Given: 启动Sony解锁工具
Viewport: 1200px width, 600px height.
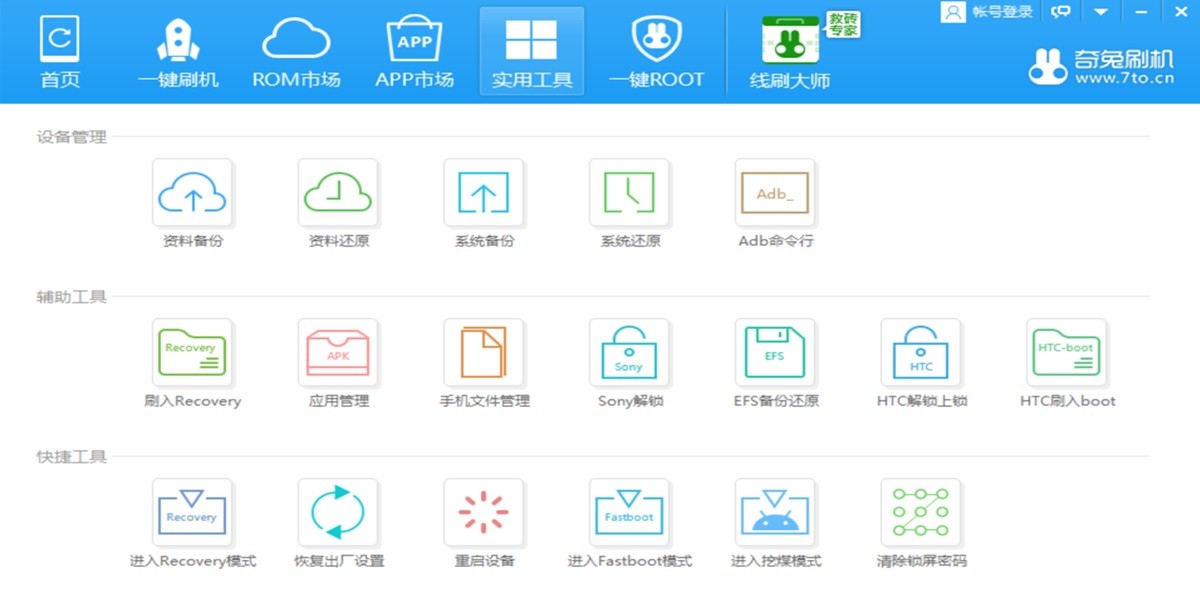Looking at the screenshot, I should point(630,352).
